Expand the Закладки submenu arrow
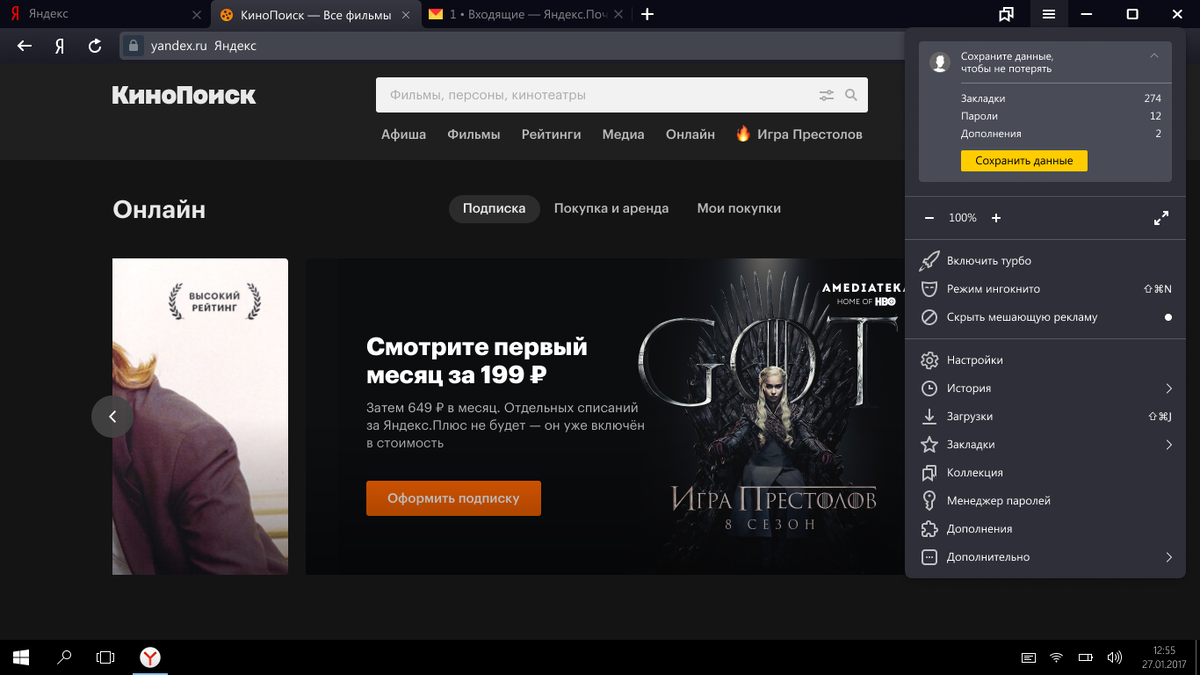 [1168, 444]
